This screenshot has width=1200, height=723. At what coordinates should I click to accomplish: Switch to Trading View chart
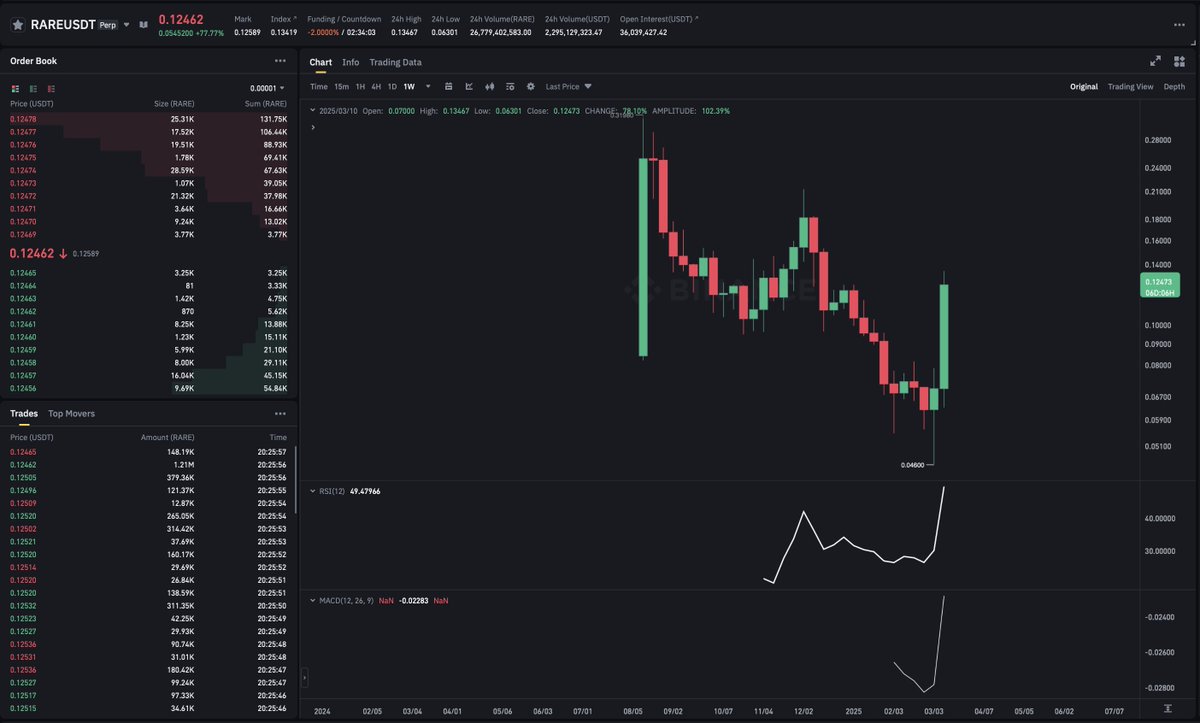1131,87
